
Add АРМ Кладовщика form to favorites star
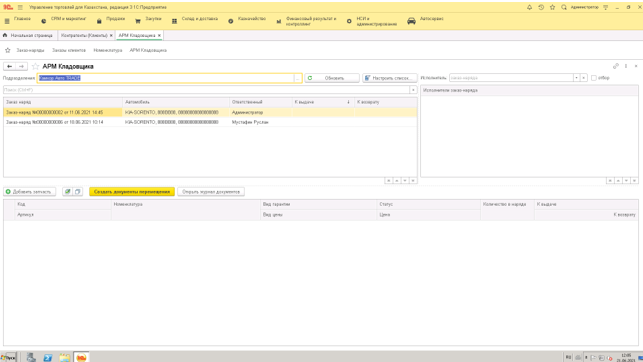point(35,66)
